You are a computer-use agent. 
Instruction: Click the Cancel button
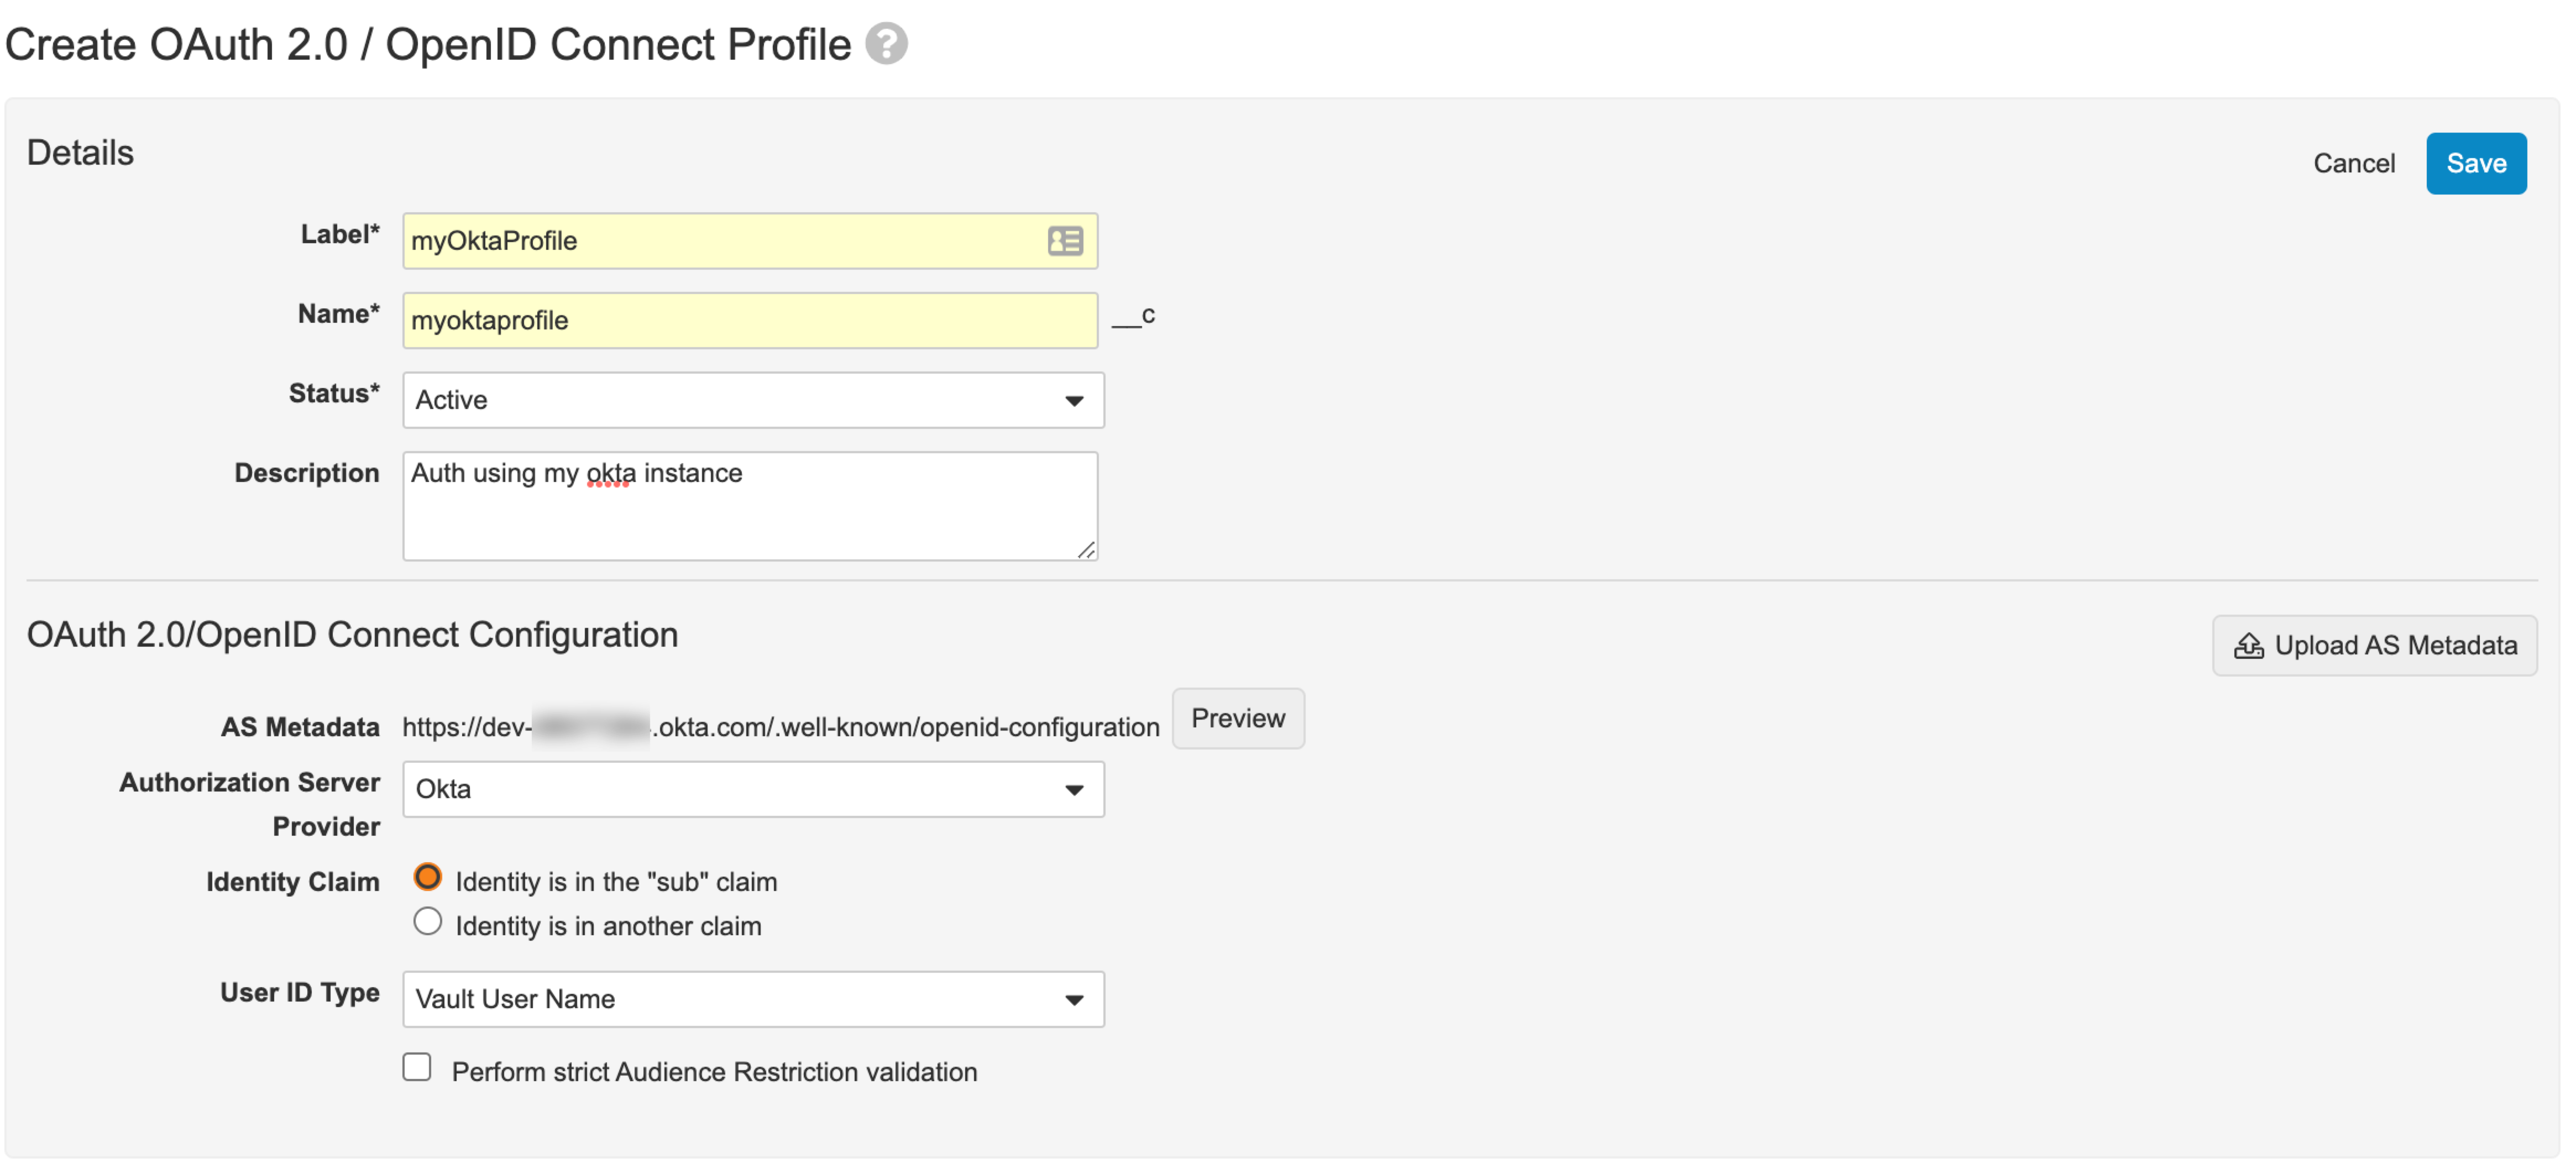click(2353, 163)
